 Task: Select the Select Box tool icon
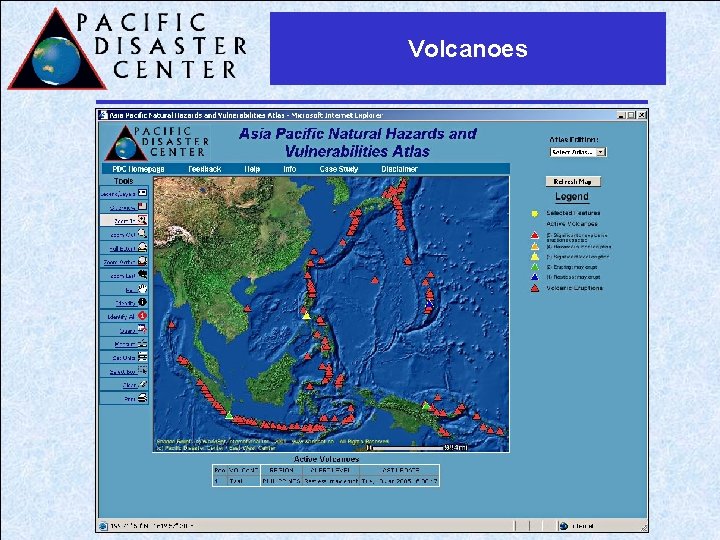(x=143, y=371)
